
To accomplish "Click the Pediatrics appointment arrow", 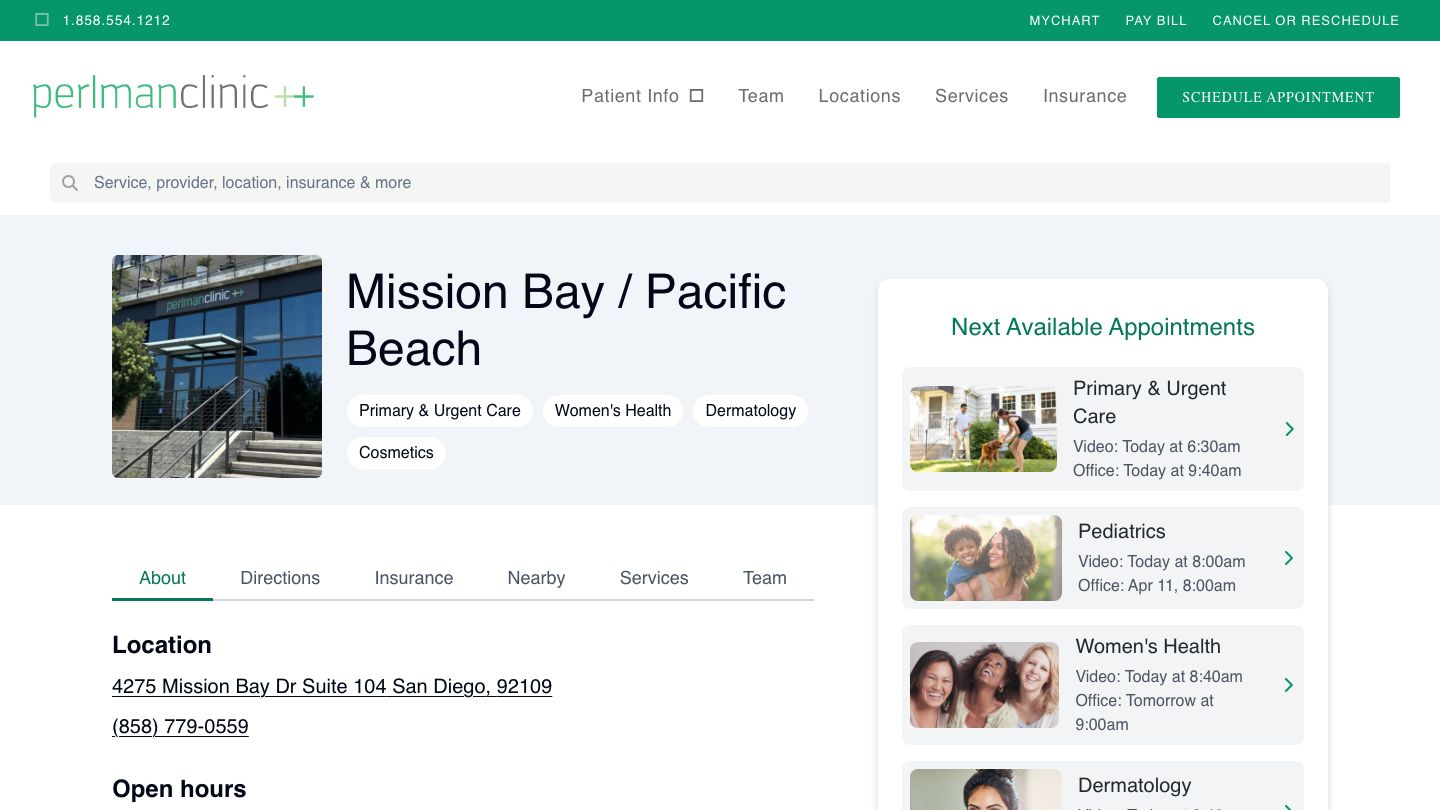I will (x=1289, y=558).
